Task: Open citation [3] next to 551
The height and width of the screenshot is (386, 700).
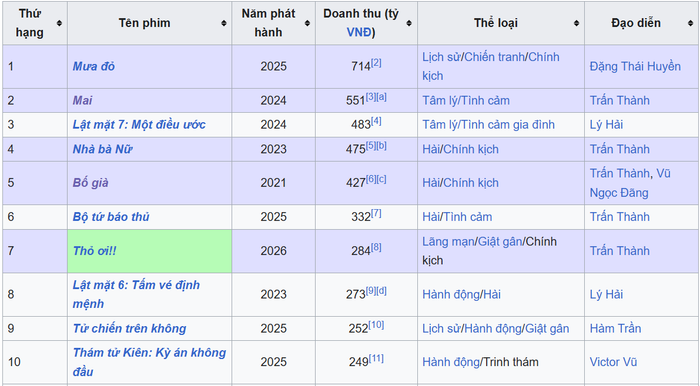Action: (x=371, y=97)
